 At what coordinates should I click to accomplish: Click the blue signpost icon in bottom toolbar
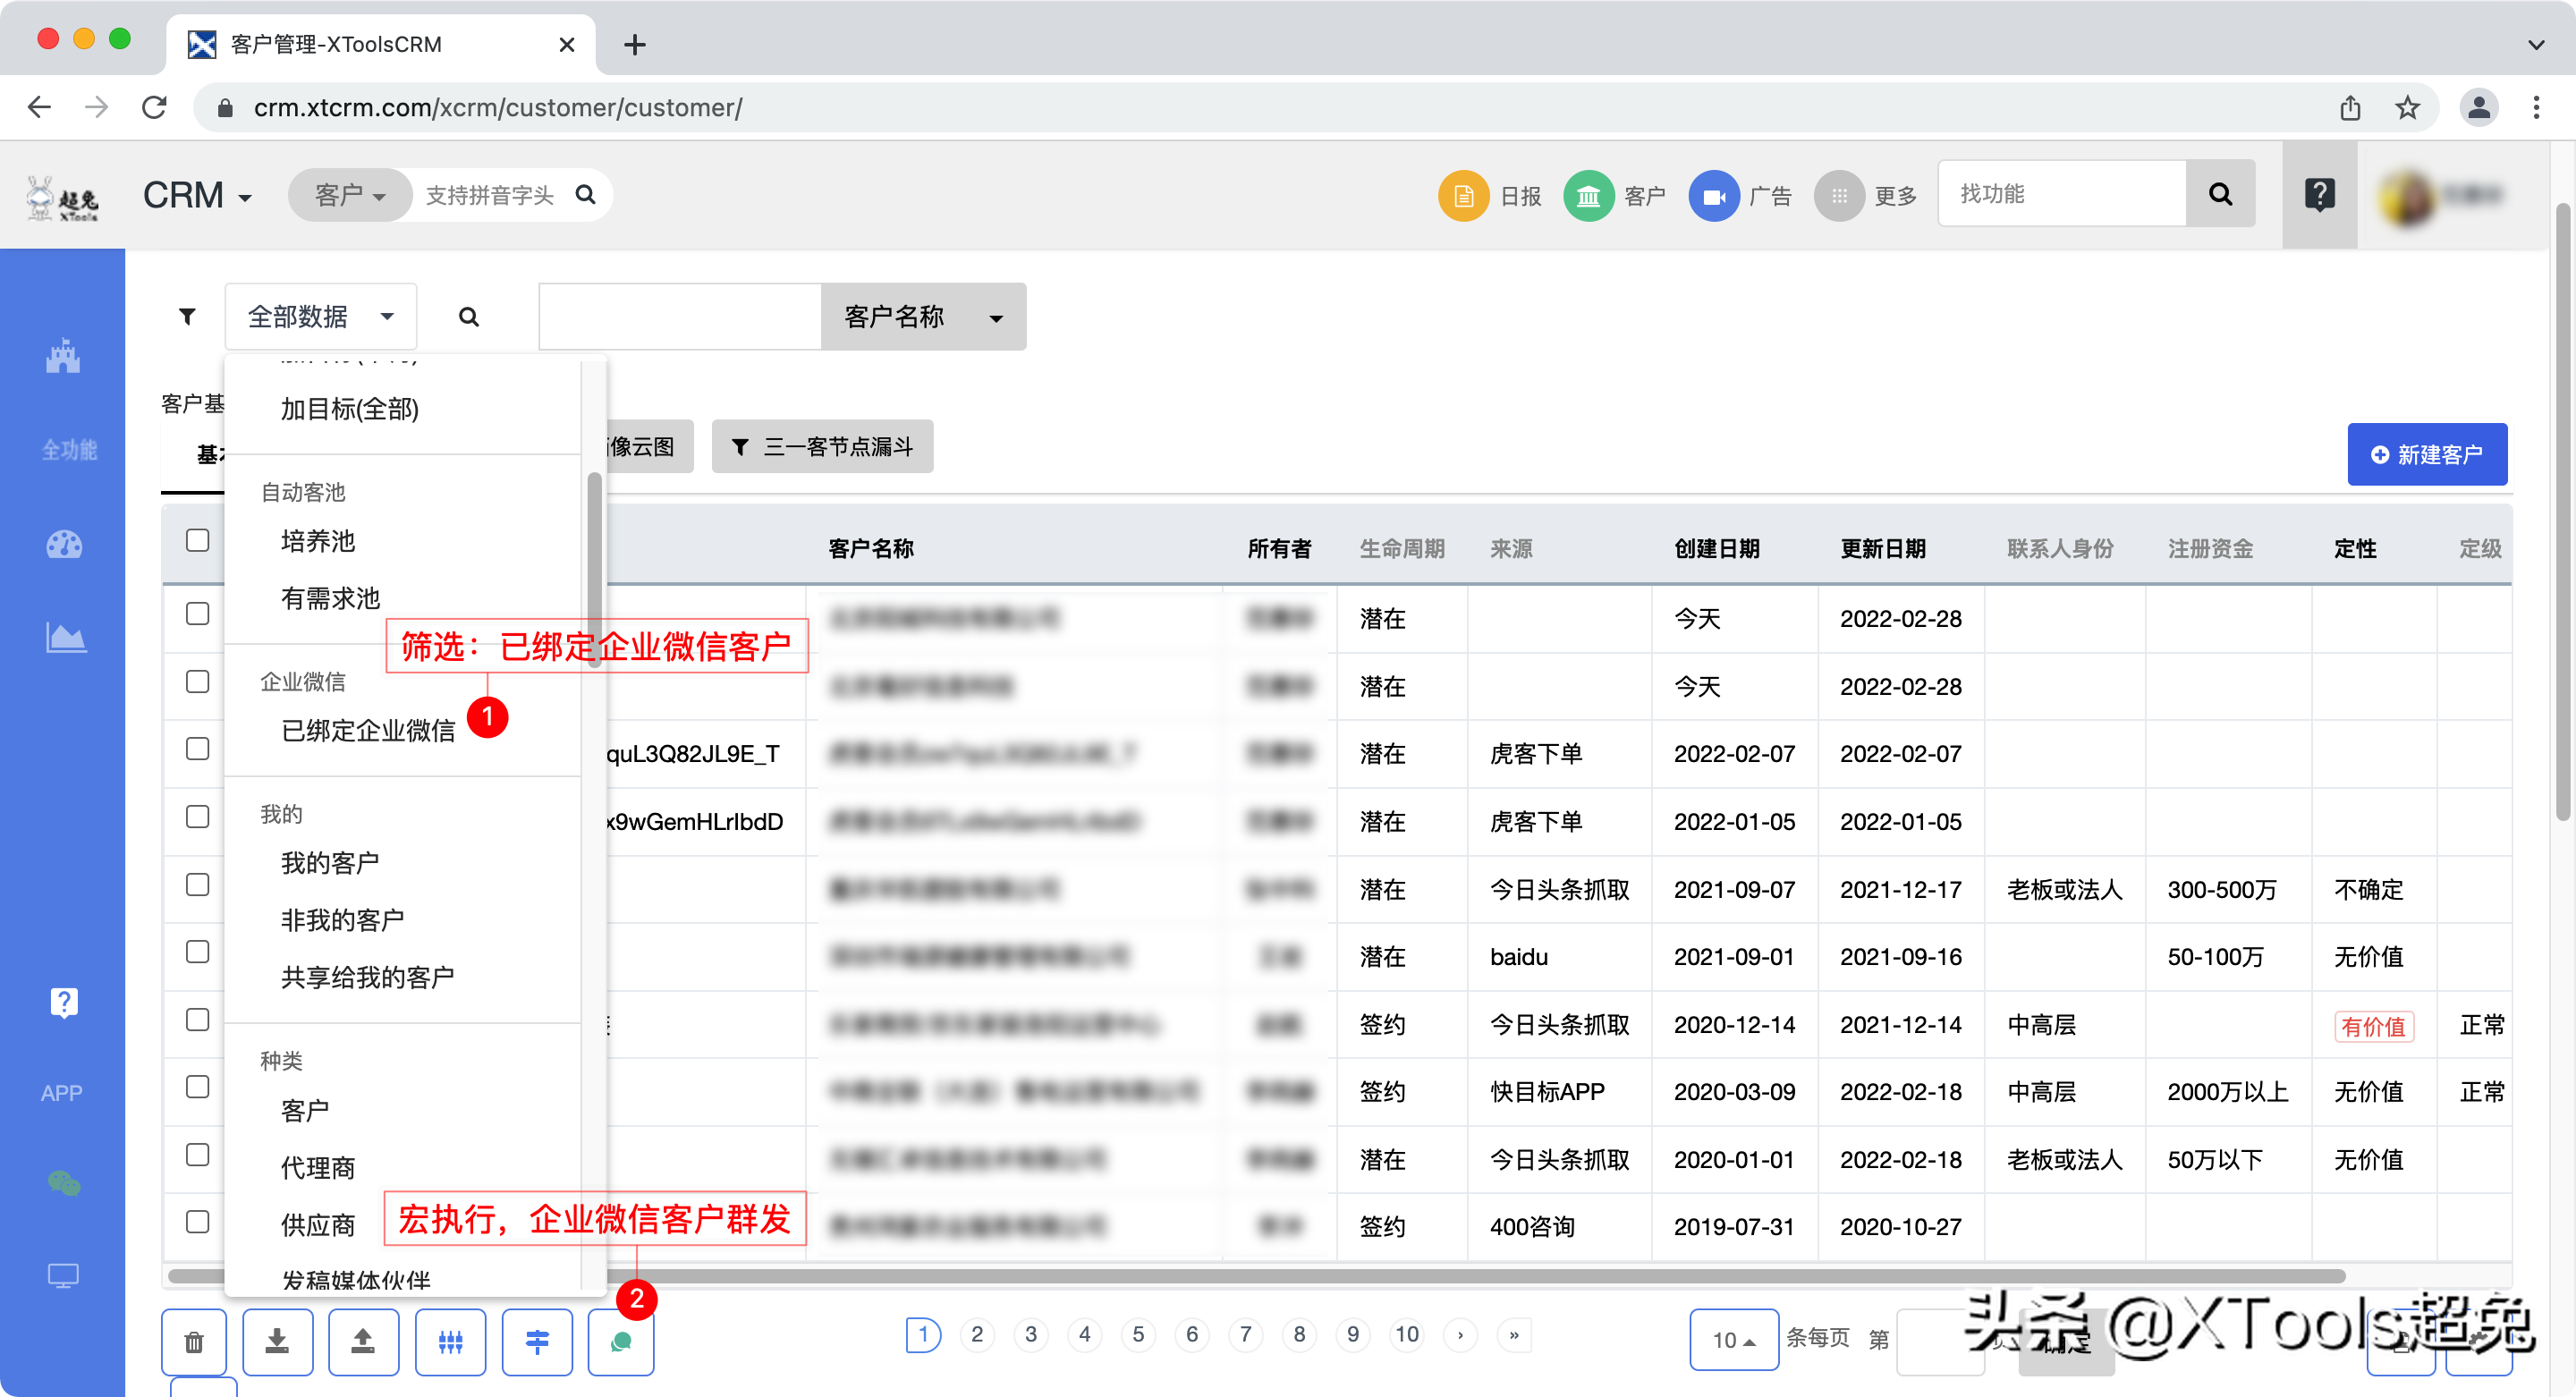(x=537, y=1341)
